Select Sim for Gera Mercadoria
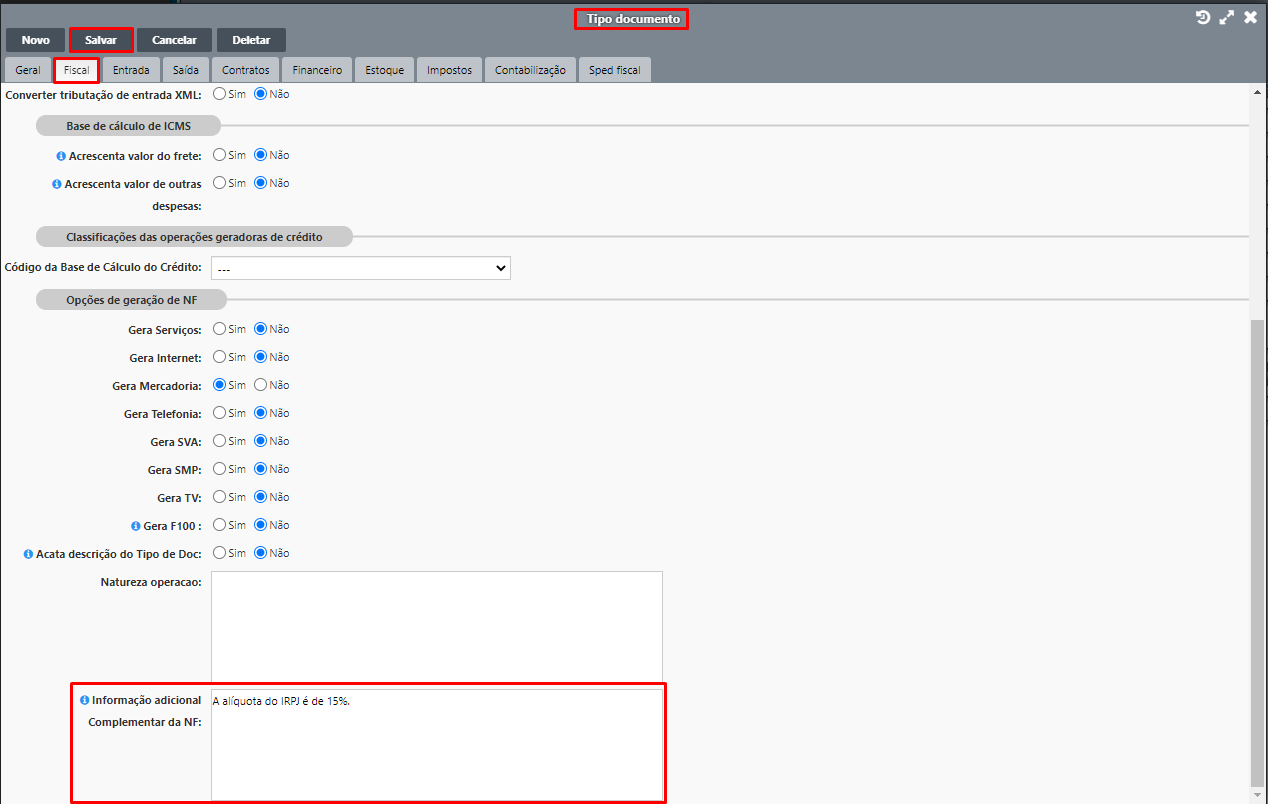 (220, 385)
